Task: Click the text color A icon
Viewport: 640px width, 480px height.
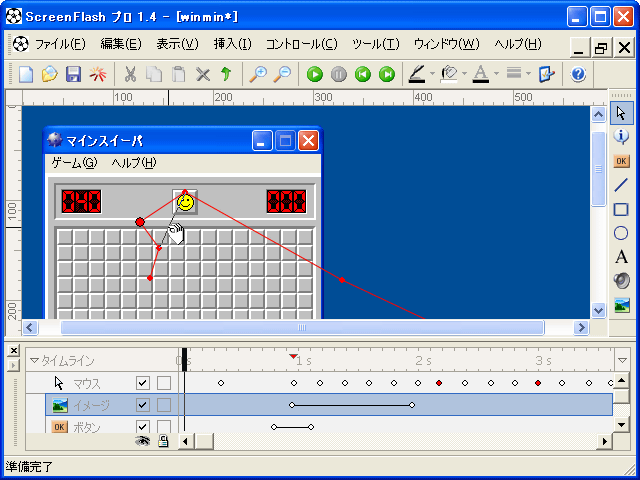Action: (x=481, y=74)
